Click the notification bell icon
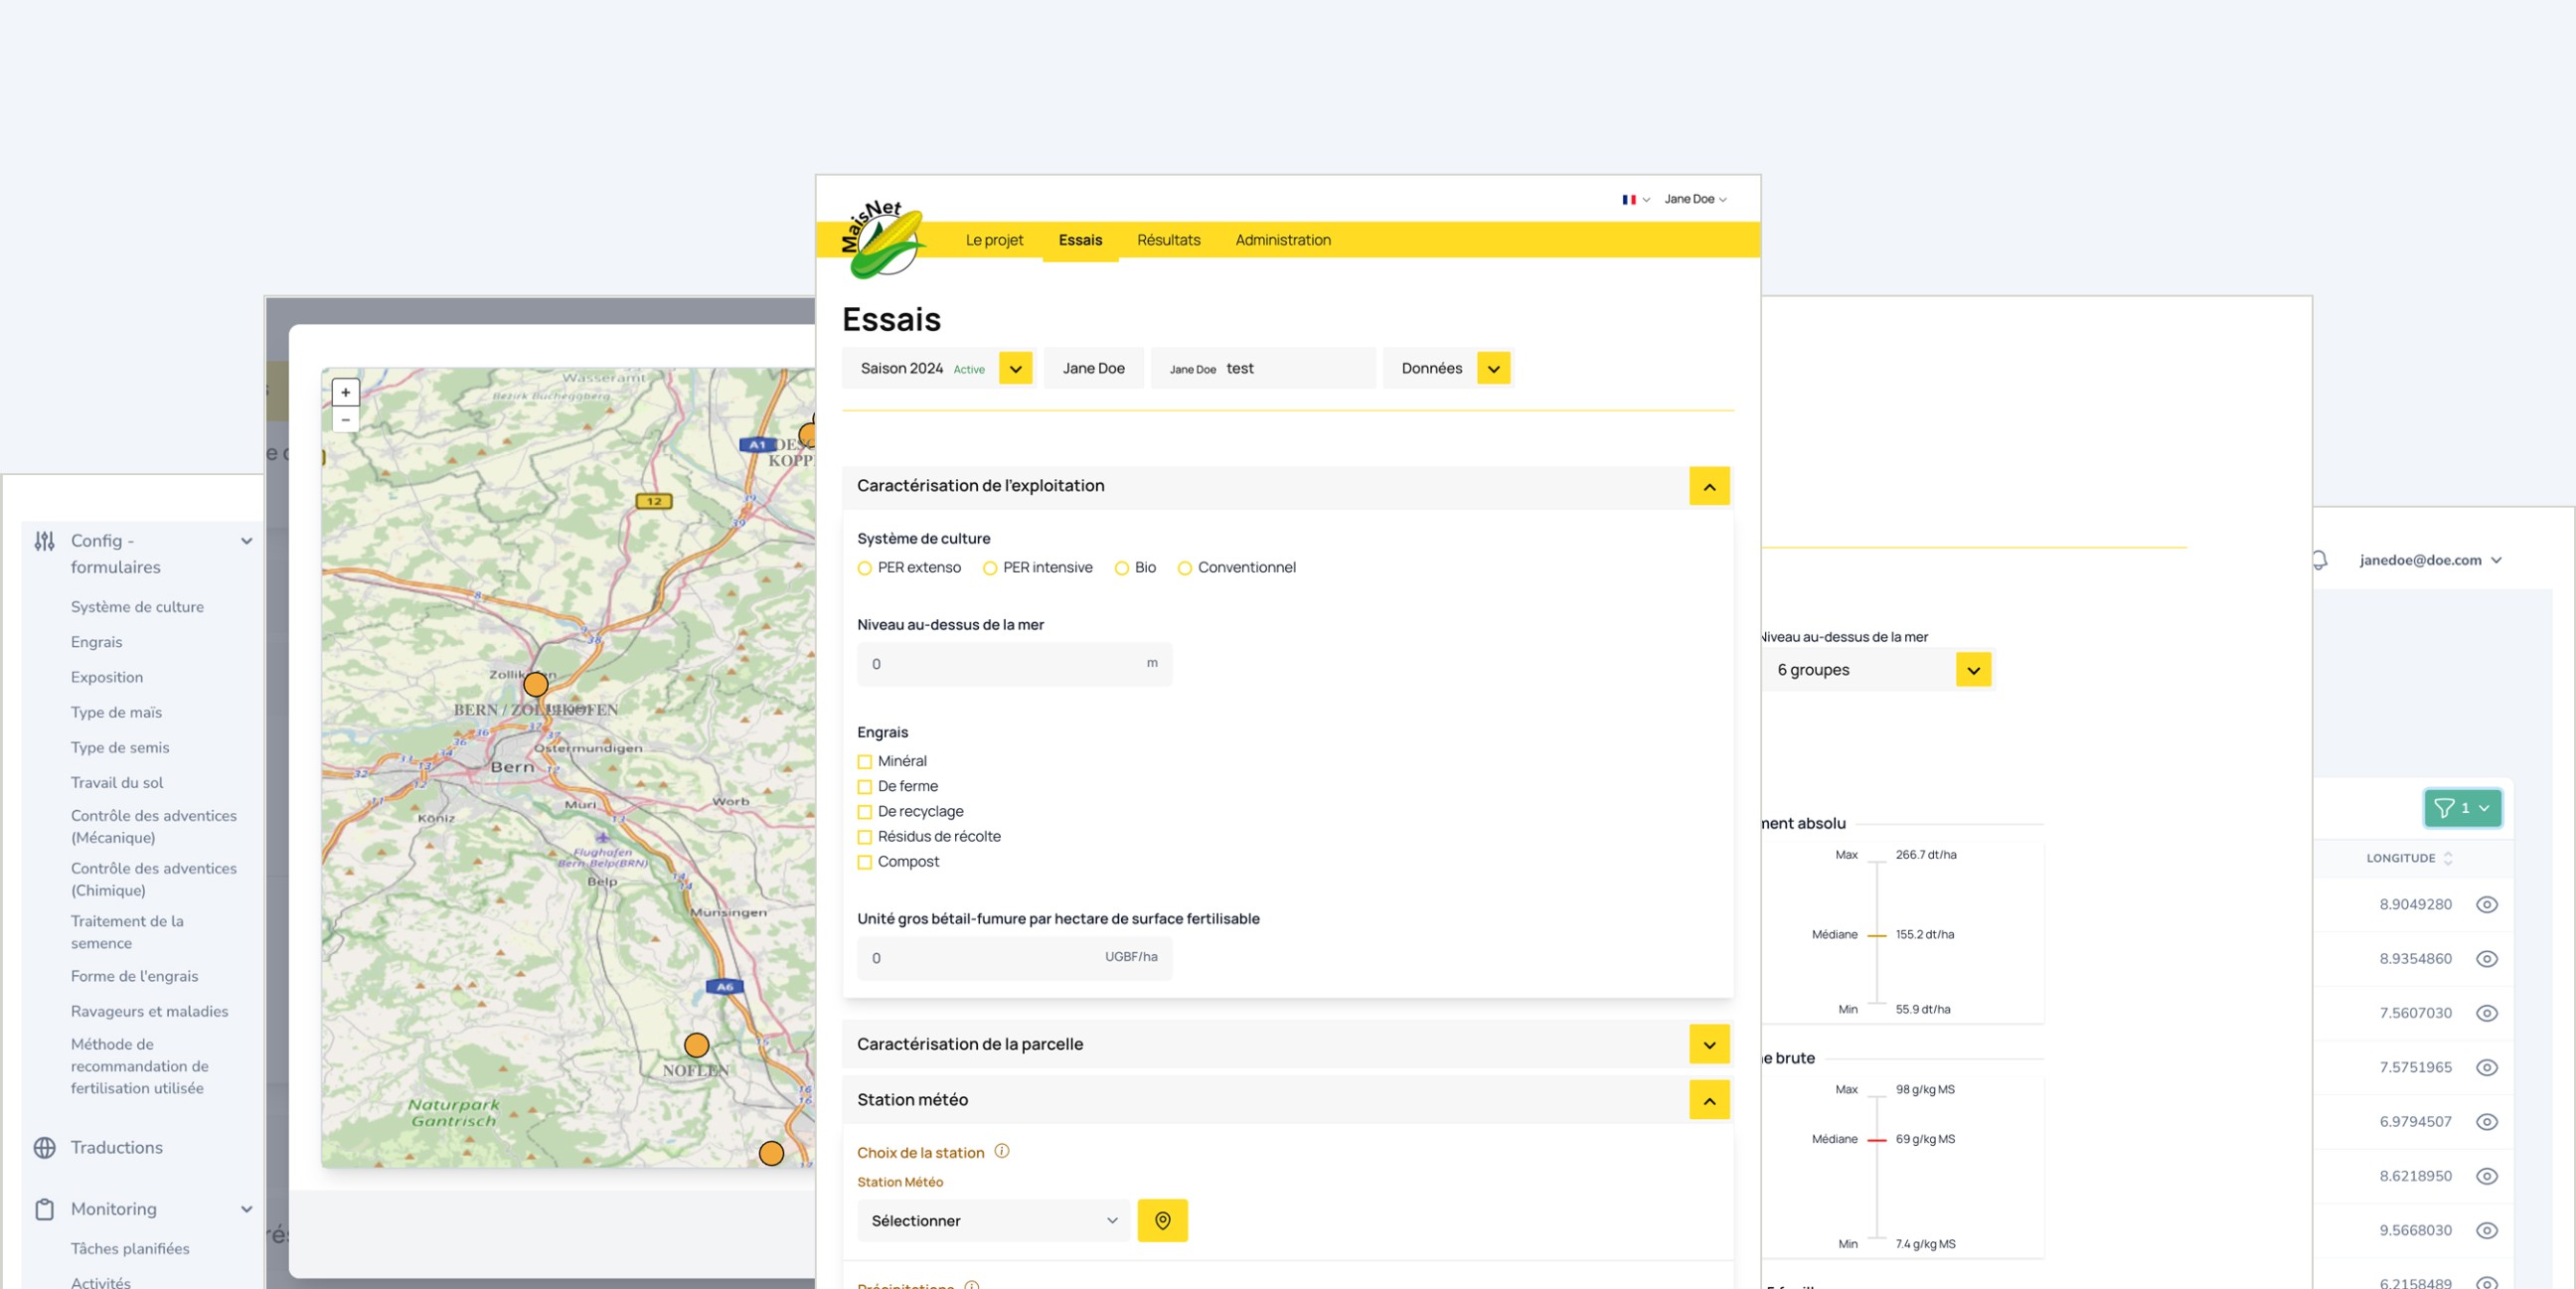Image resolution: width=2576 pixels, height=1289 pixels. pyautogui.click(x=2319, y=560)
